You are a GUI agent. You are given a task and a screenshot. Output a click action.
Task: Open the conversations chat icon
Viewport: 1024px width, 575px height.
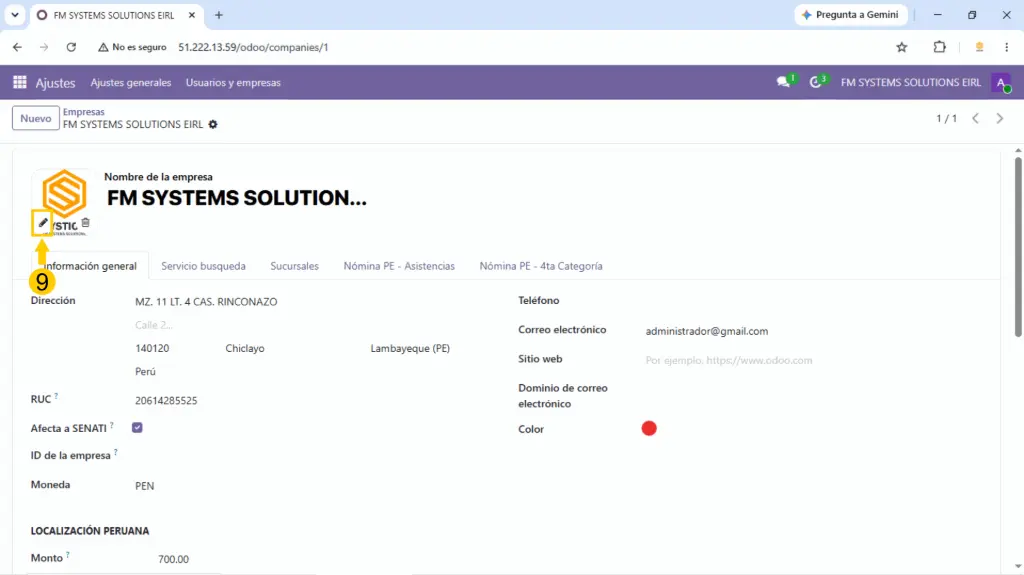(783, 82)
